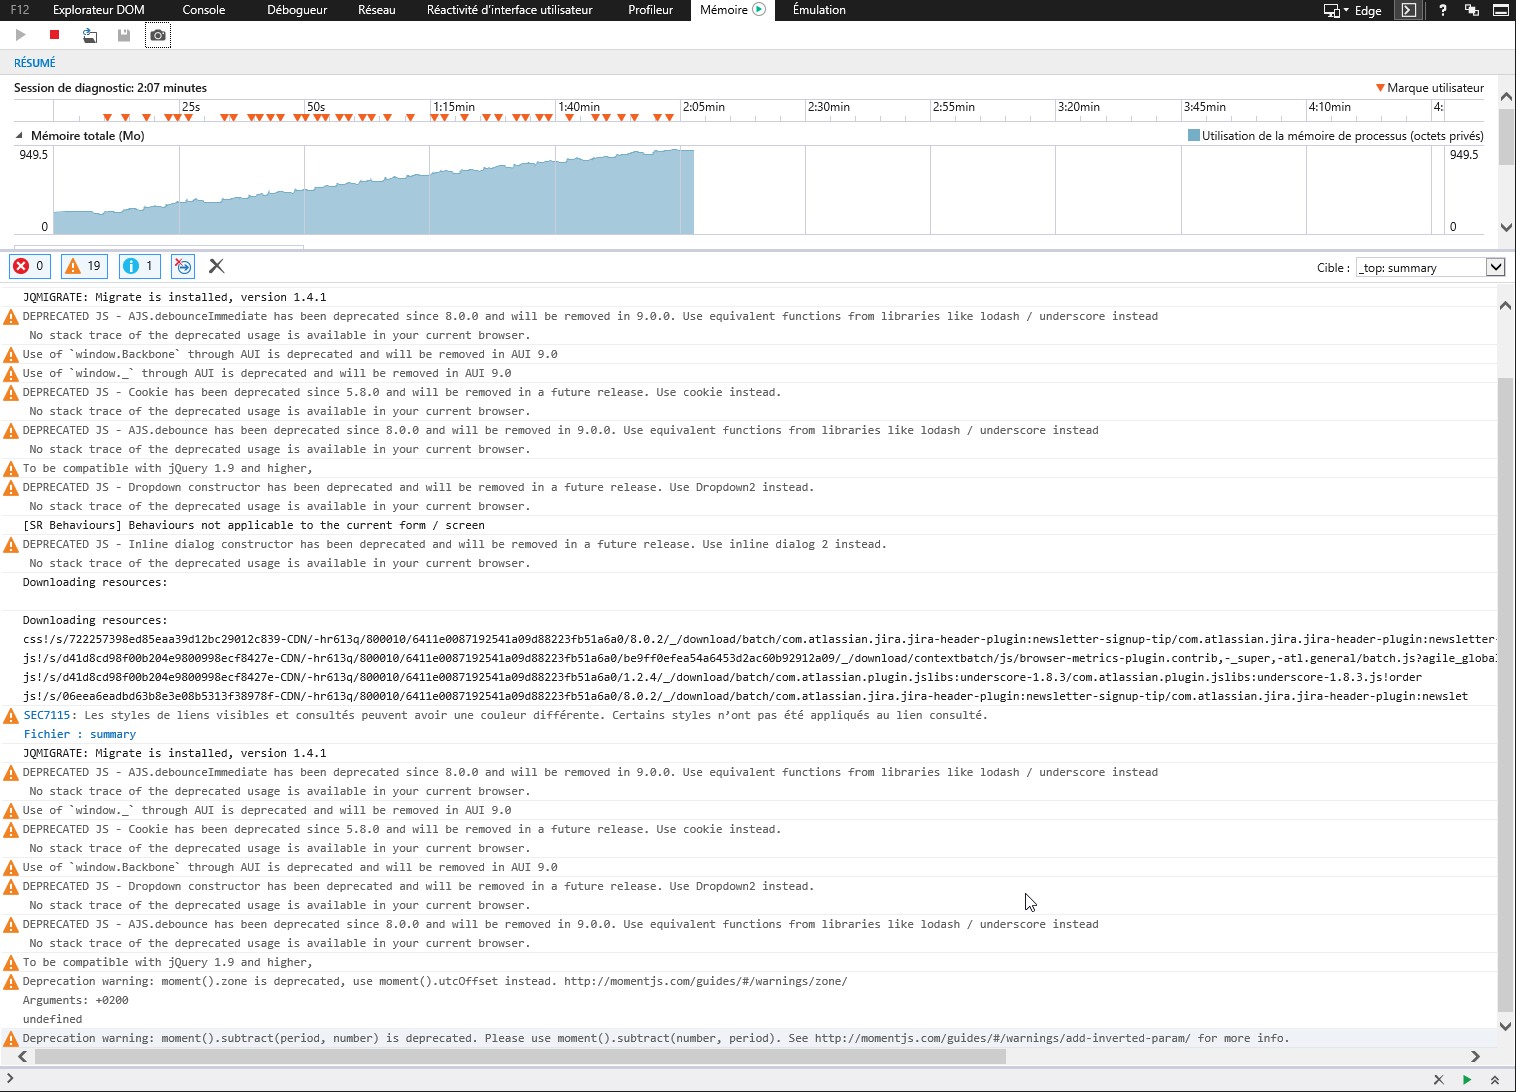The width and height of the screenshot is (1516, 1092).
Task: Open the Réseau tab
Action: (377, 10)
